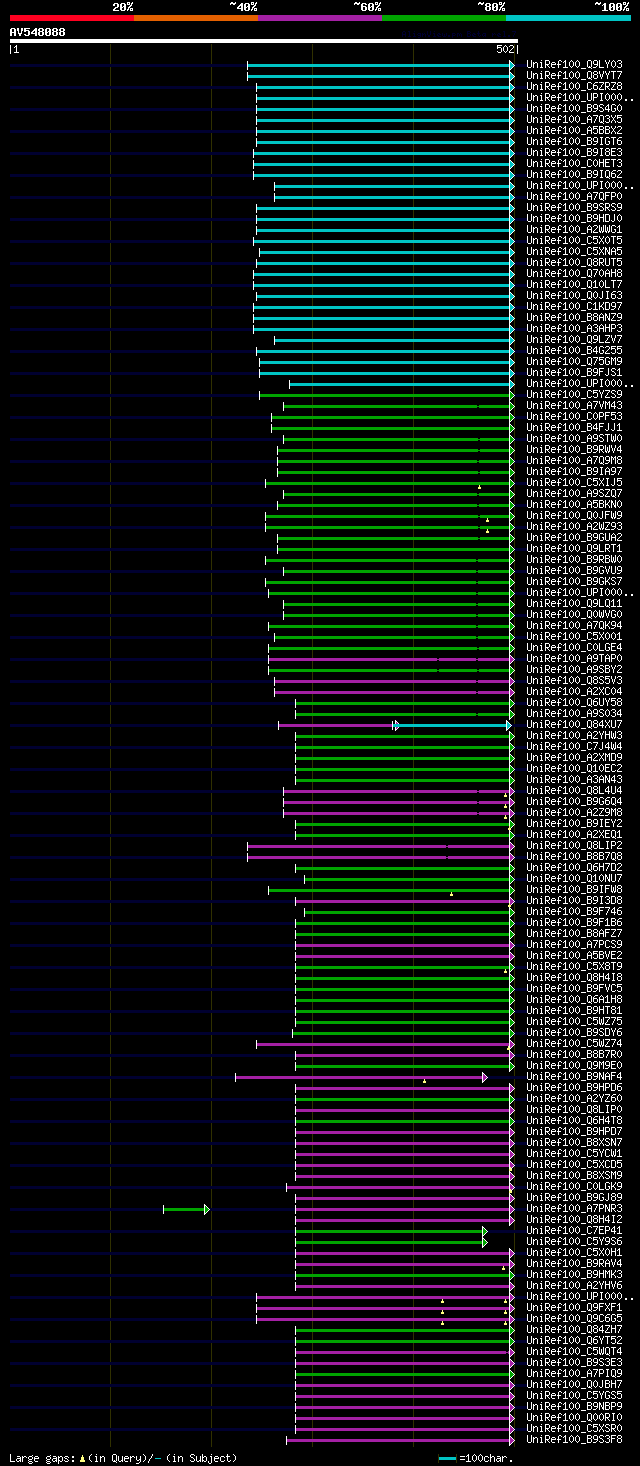
Task: Click the UniRef100_Q84XU7 entry
Action: tap(574, 724)
